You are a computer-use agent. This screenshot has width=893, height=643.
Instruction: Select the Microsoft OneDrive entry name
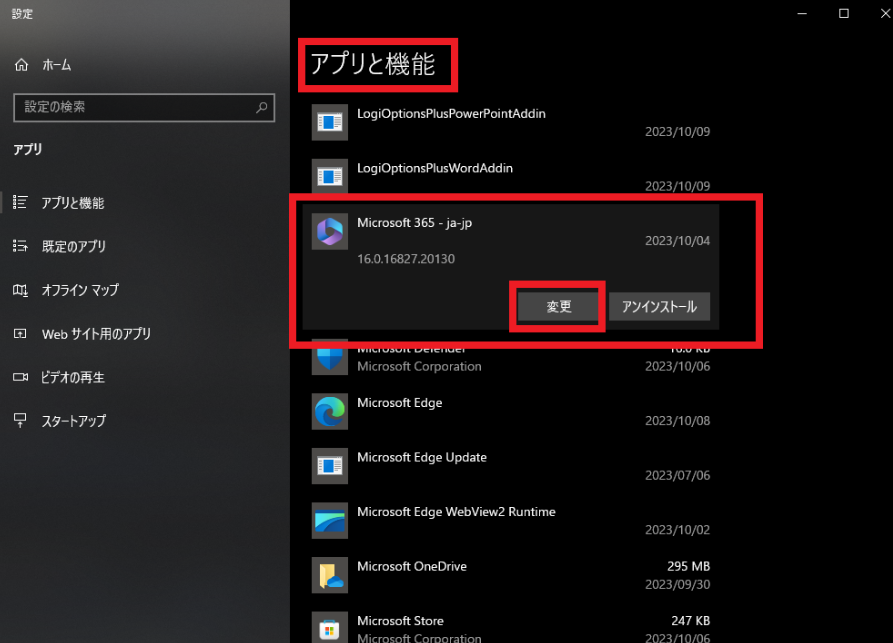pyautogui.click(x=411, y=566)
